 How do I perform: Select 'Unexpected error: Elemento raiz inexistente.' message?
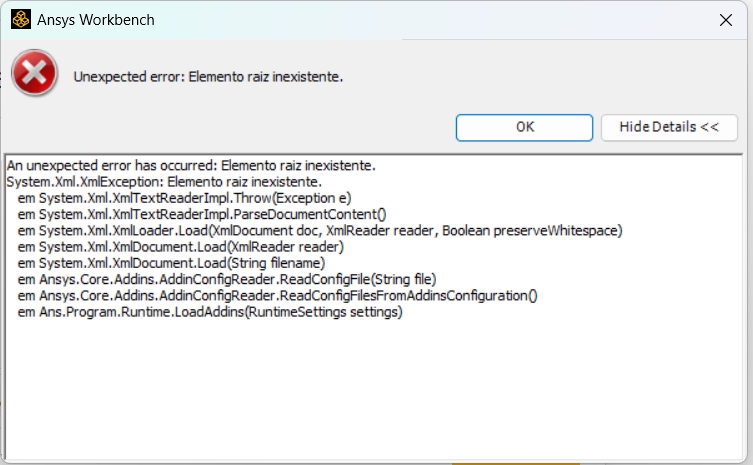(x=208, y=77)
